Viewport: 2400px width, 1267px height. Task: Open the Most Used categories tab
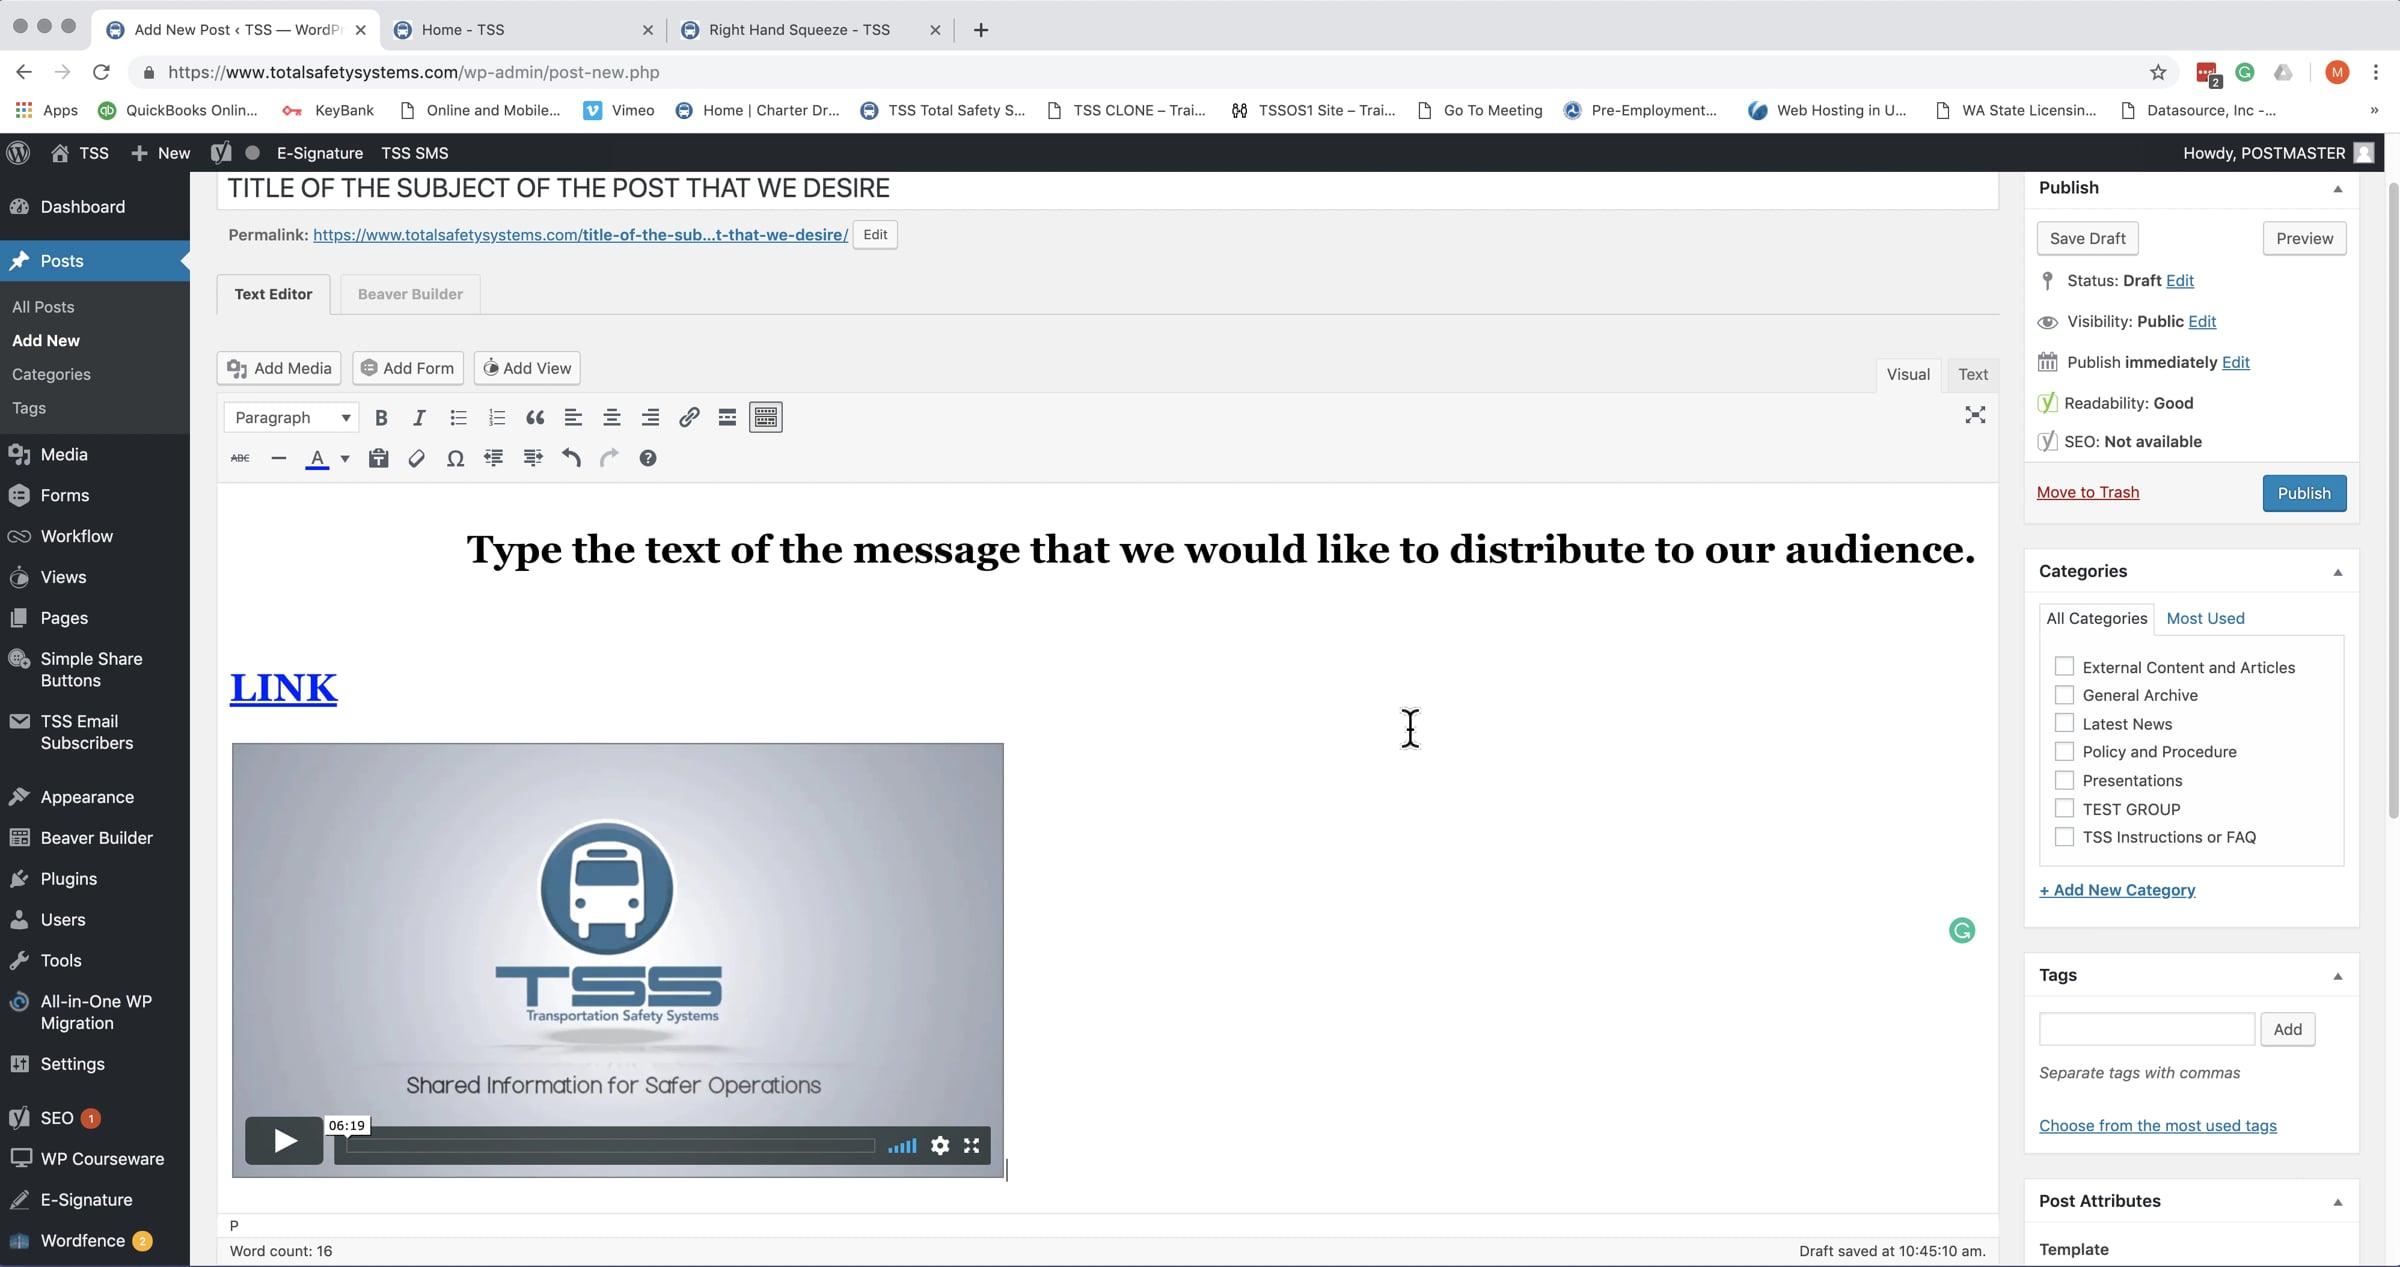pos(2205,618)
